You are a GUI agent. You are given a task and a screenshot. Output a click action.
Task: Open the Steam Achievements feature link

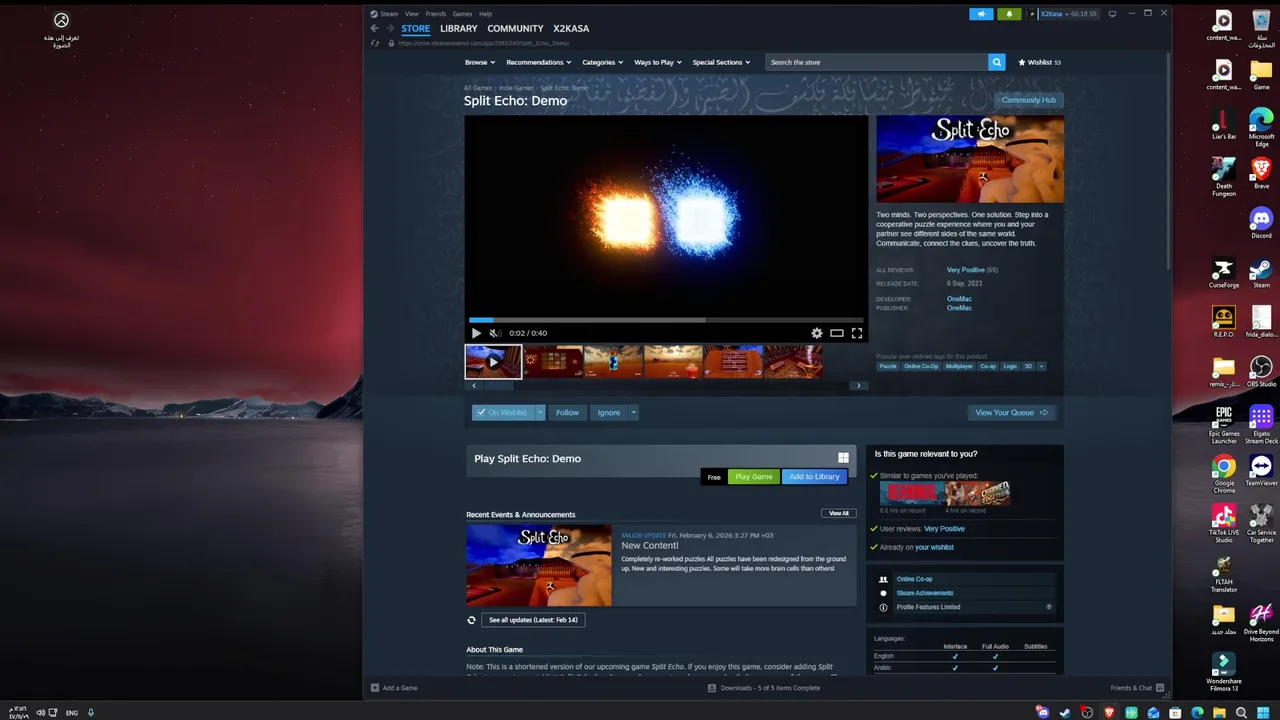coord(925,593)
